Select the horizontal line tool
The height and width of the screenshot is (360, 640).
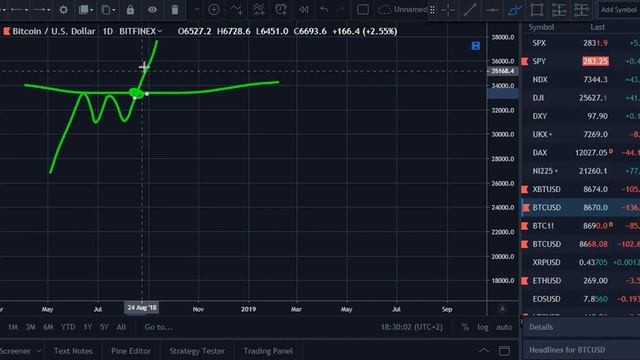pyautogui.click(x=492, y=9)
